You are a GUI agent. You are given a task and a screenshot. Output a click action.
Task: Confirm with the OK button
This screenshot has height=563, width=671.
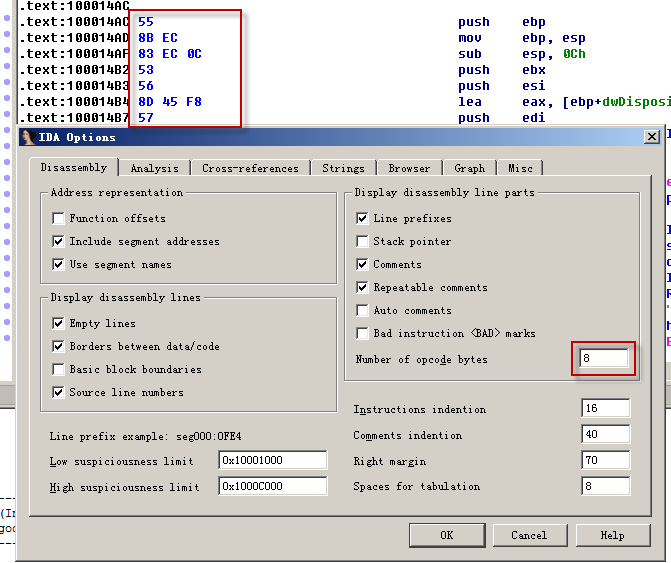pos(447,535)
